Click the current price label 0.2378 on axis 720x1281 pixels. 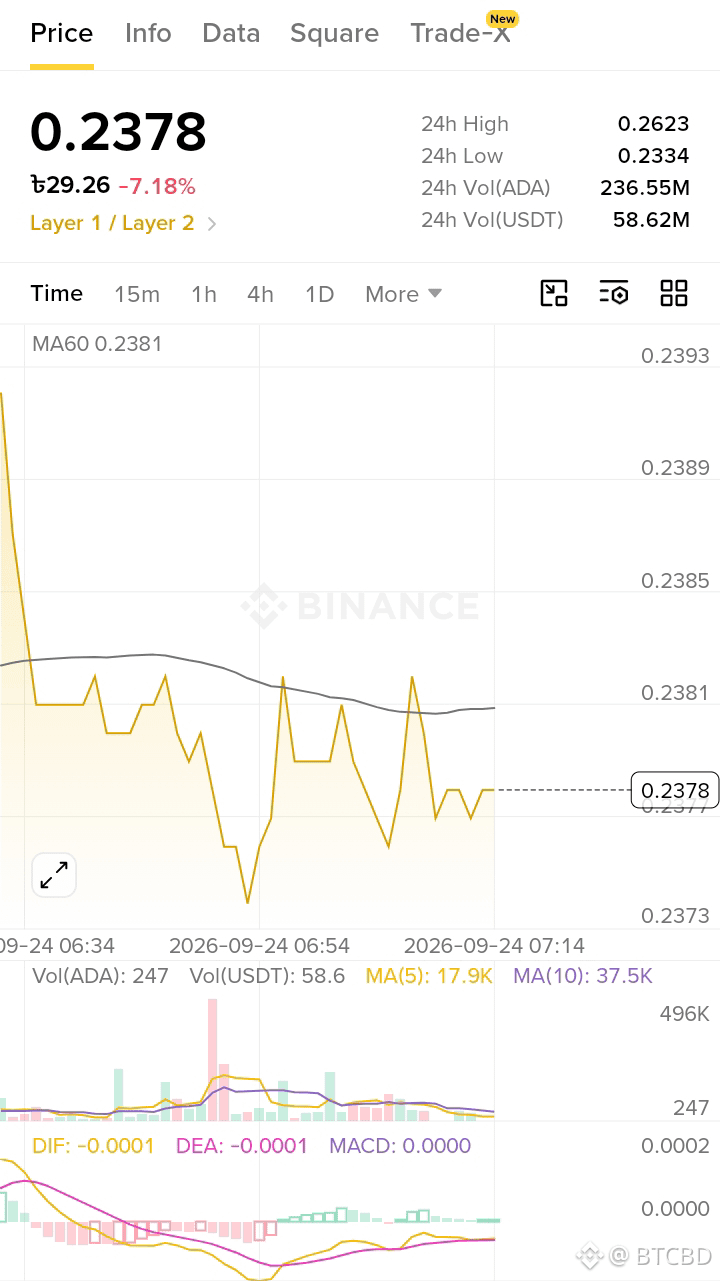click(x=675, y=790)
